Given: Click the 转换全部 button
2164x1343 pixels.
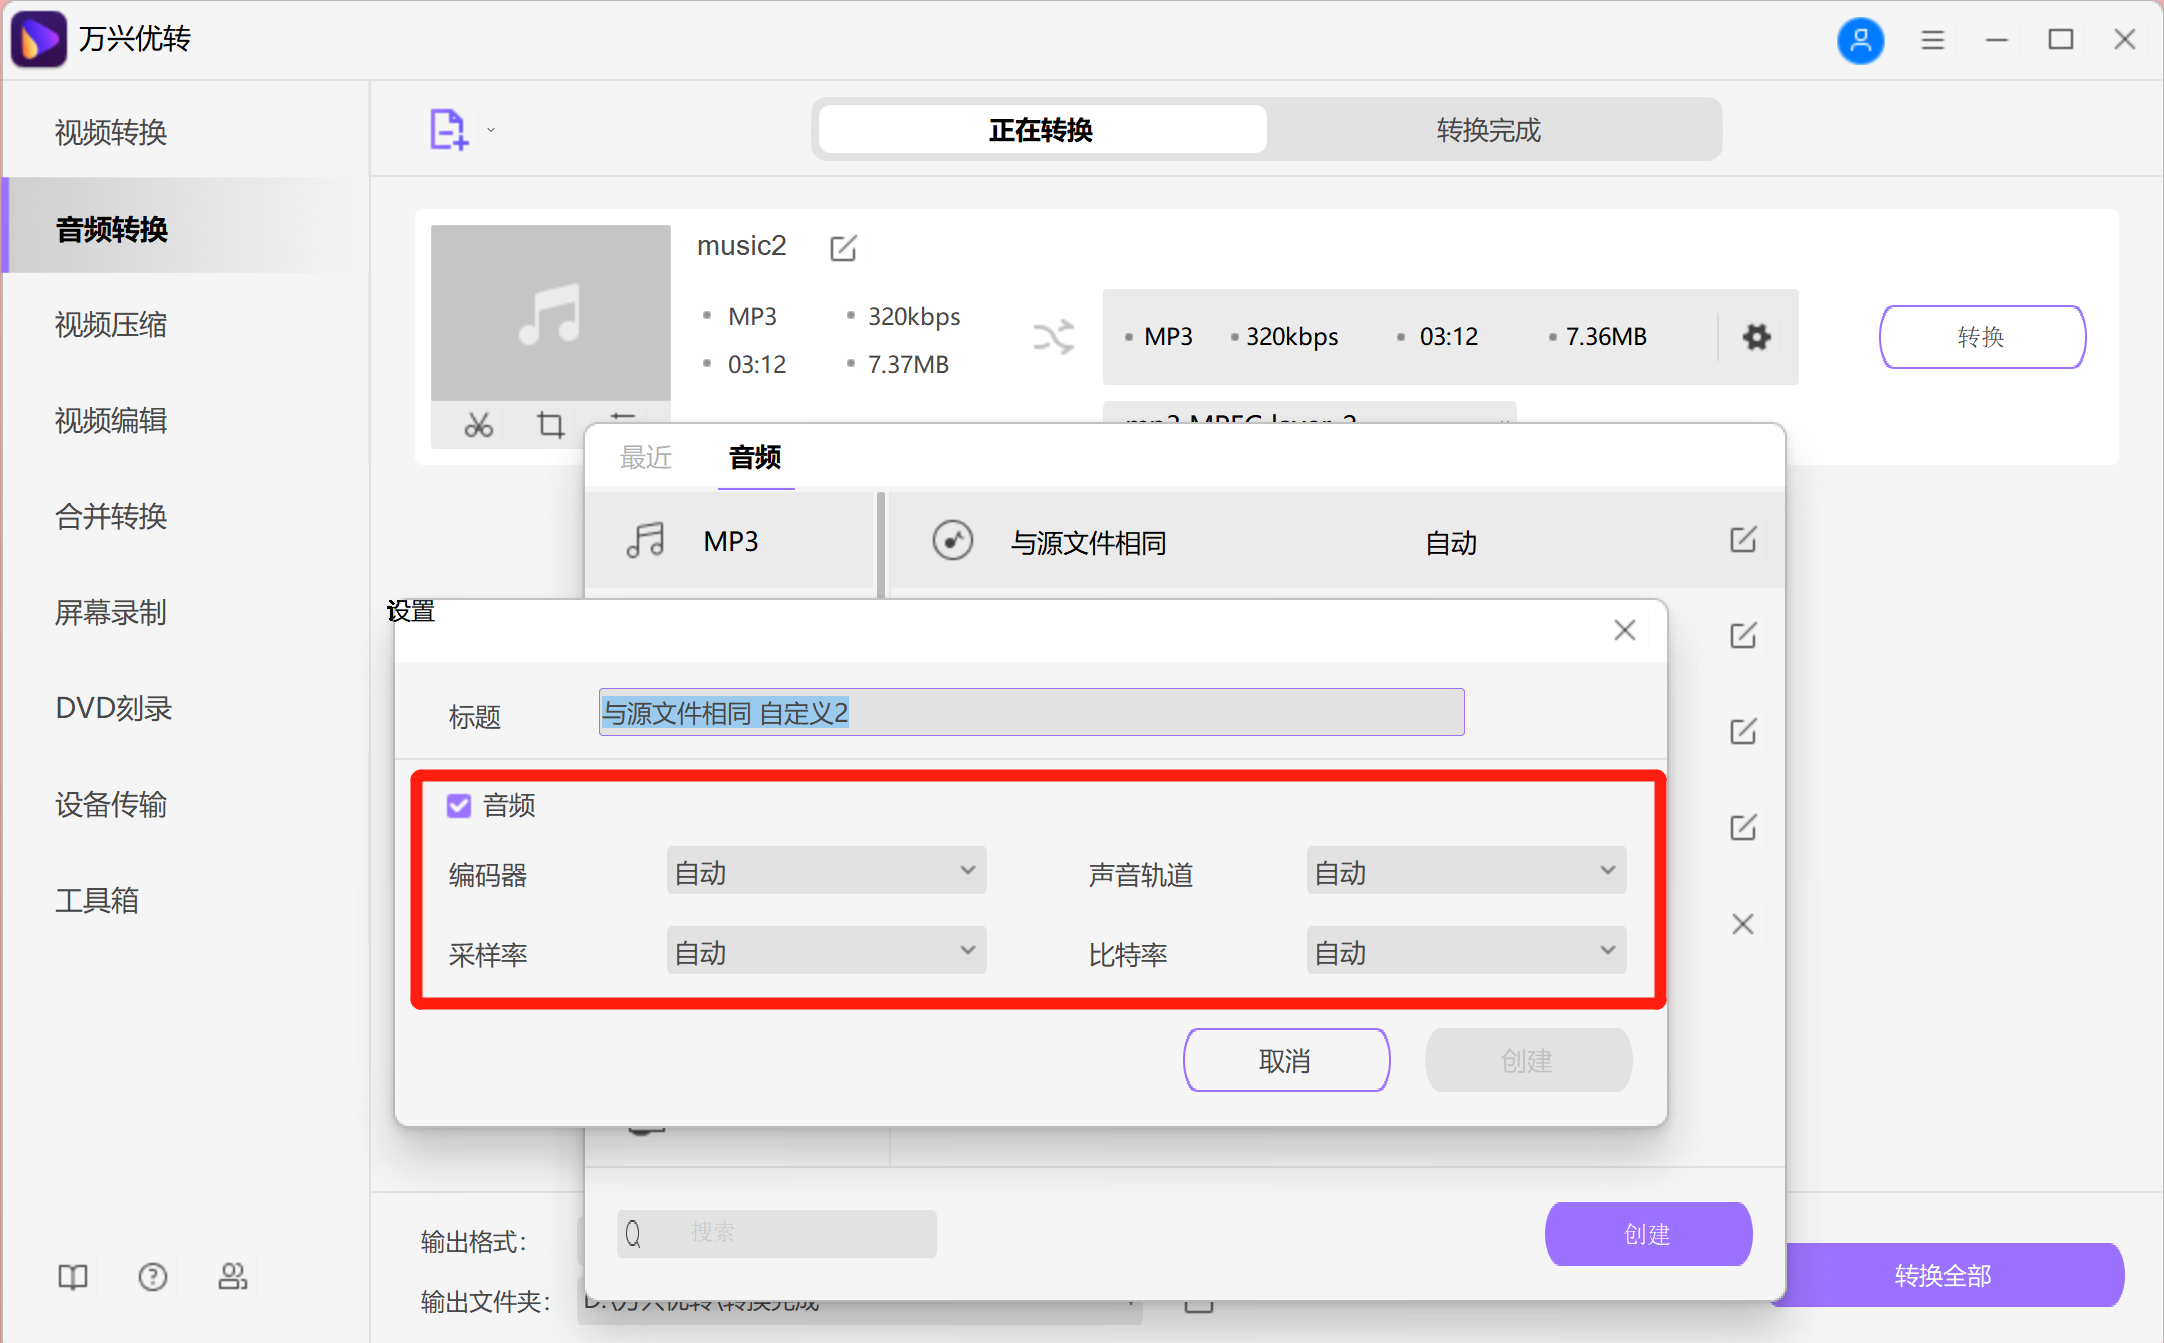Looking at the screenshot, I should click(x=1943, y=1276).
